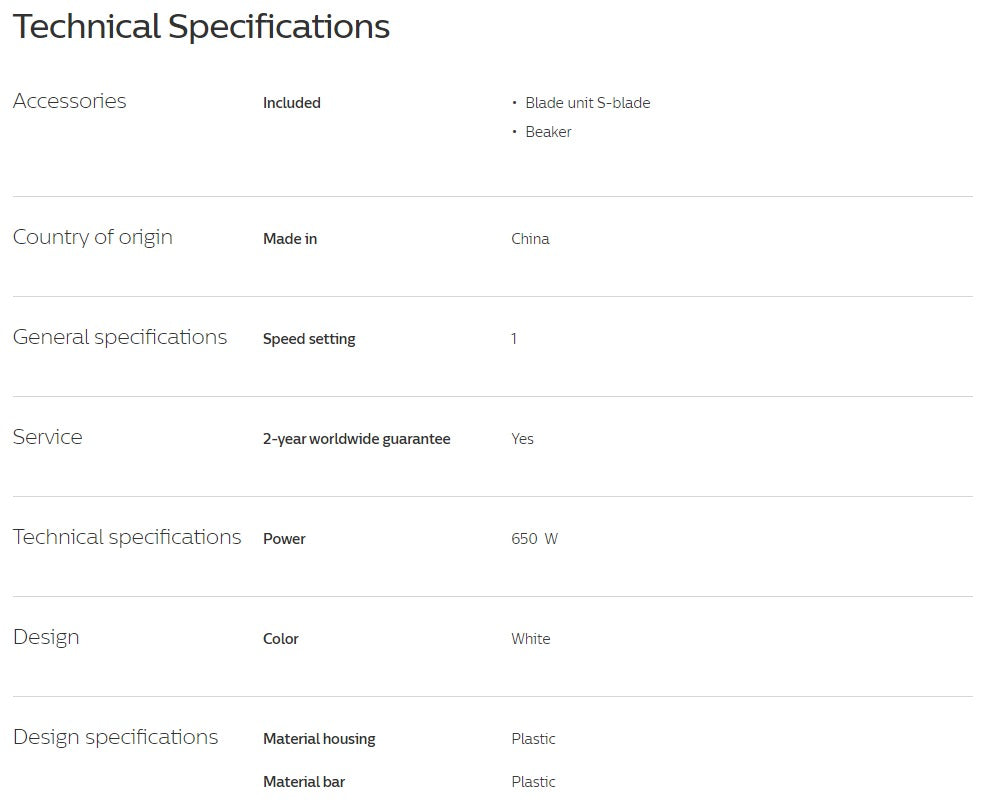Click the Color label under Design
Screen dimensions: 988x806
pos(280,639)
